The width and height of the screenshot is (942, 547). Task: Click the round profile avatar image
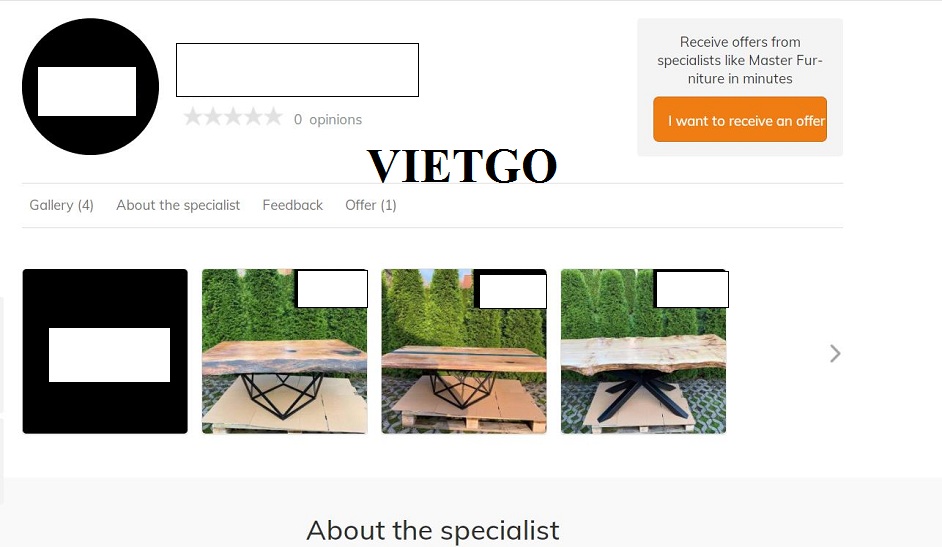[90, 86]
